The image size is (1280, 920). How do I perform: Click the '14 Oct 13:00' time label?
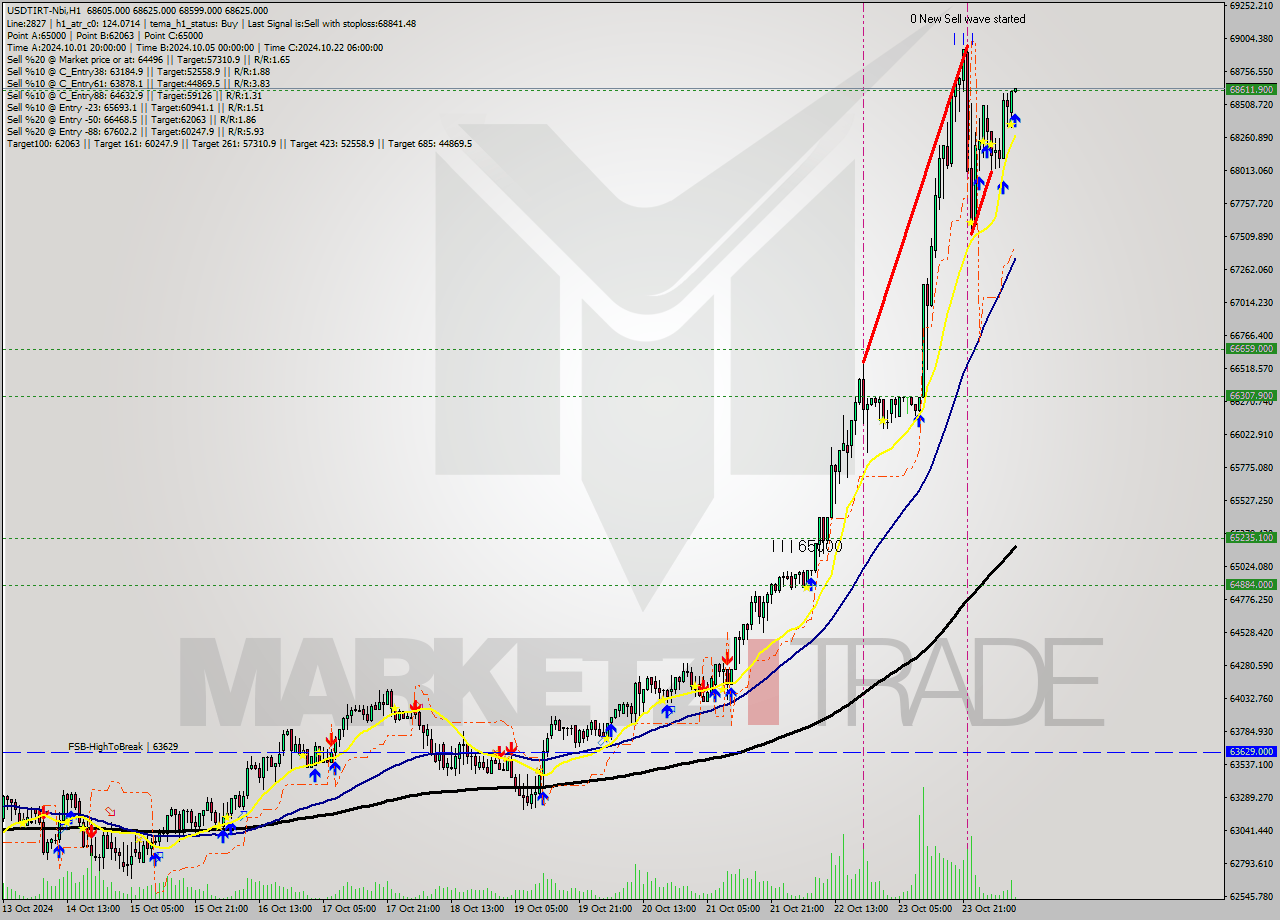click(x=93, y=909)
